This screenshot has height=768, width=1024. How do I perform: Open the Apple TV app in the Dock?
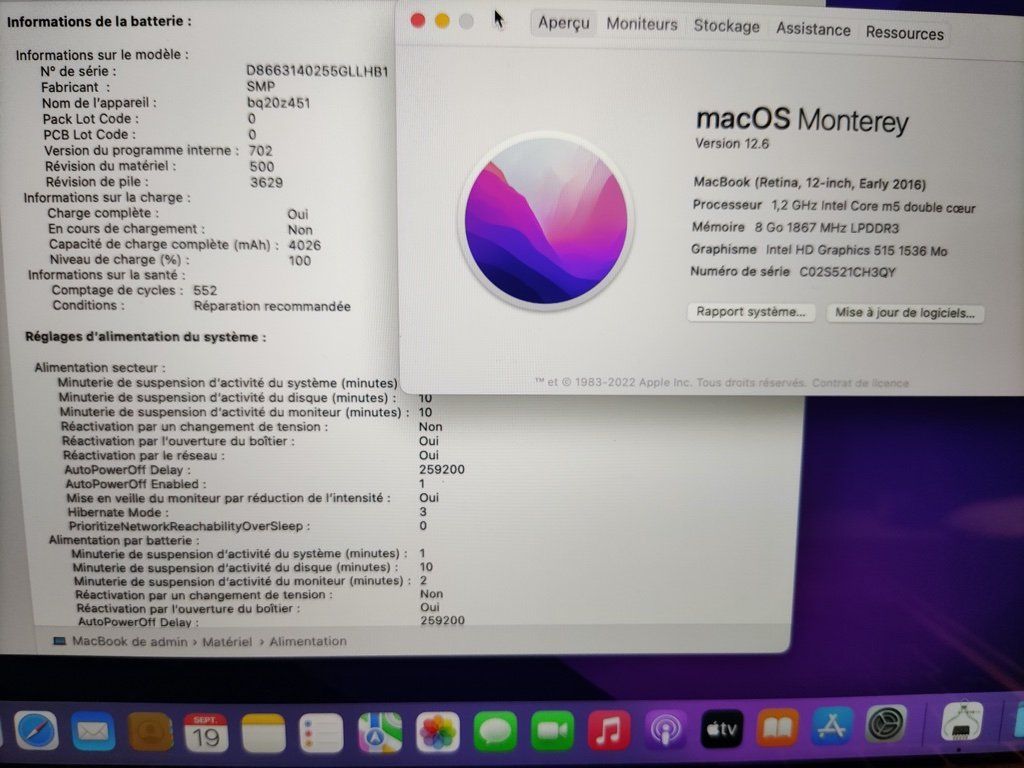(x=722, y=728)
